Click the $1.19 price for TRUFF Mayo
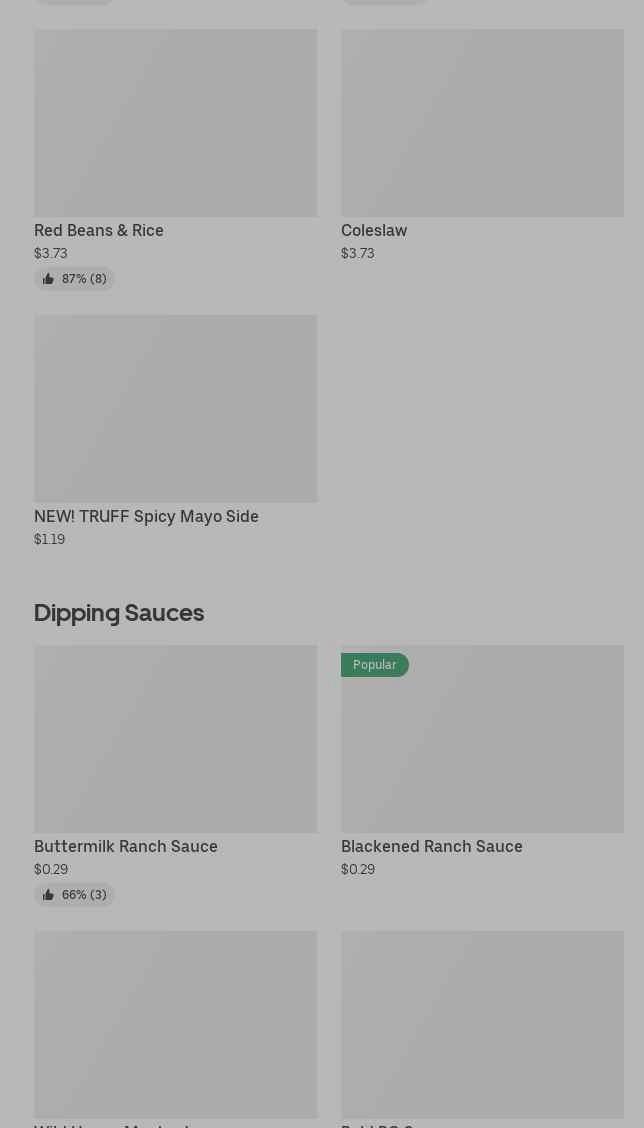The width and height of the screenshot is (644, 1128). (x=49, y=539)
